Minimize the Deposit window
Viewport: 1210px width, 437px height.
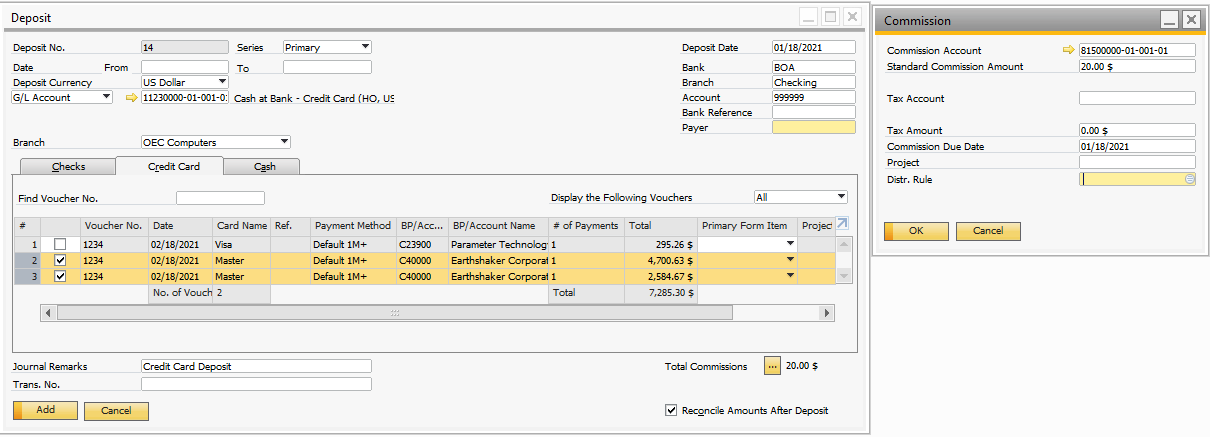coord(808,17)
